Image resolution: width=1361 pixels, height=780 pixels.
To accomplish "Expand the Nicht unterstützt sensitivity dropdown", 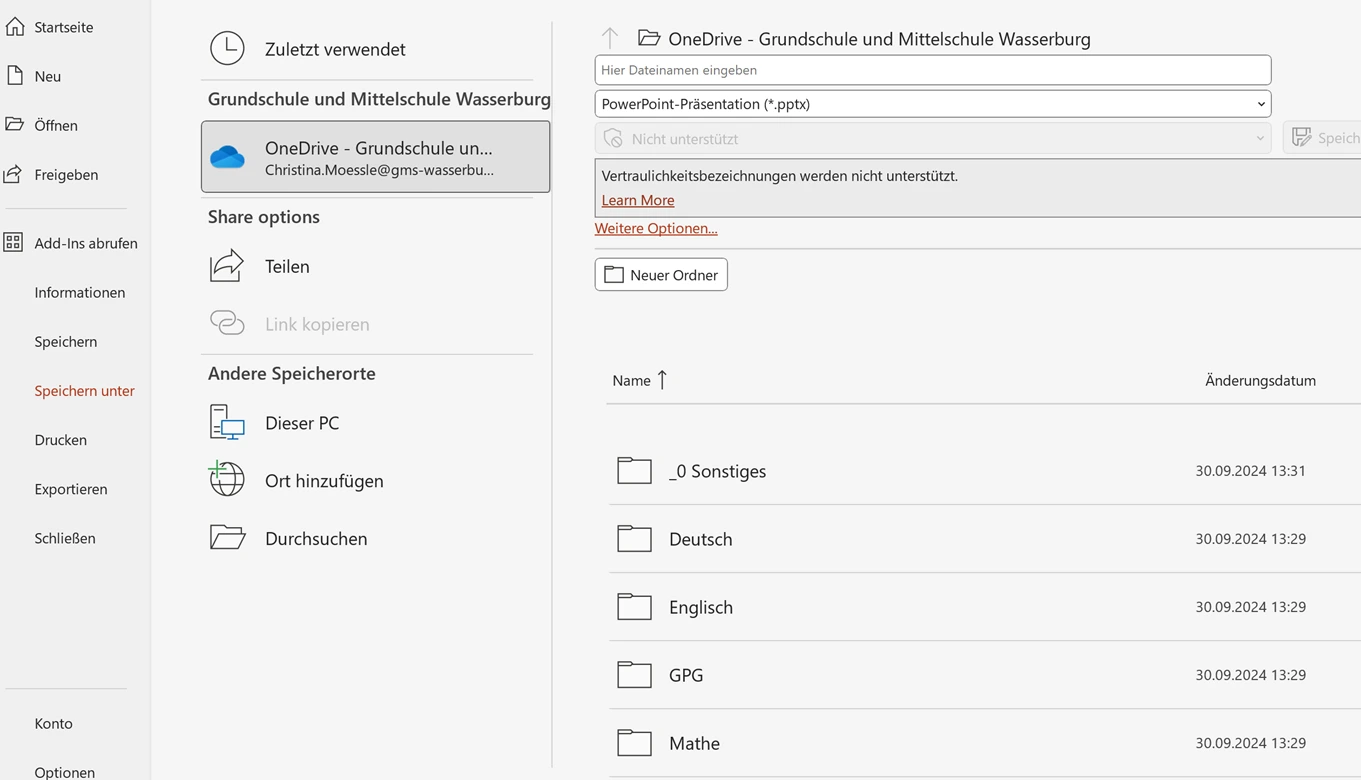I will [932, 139].
